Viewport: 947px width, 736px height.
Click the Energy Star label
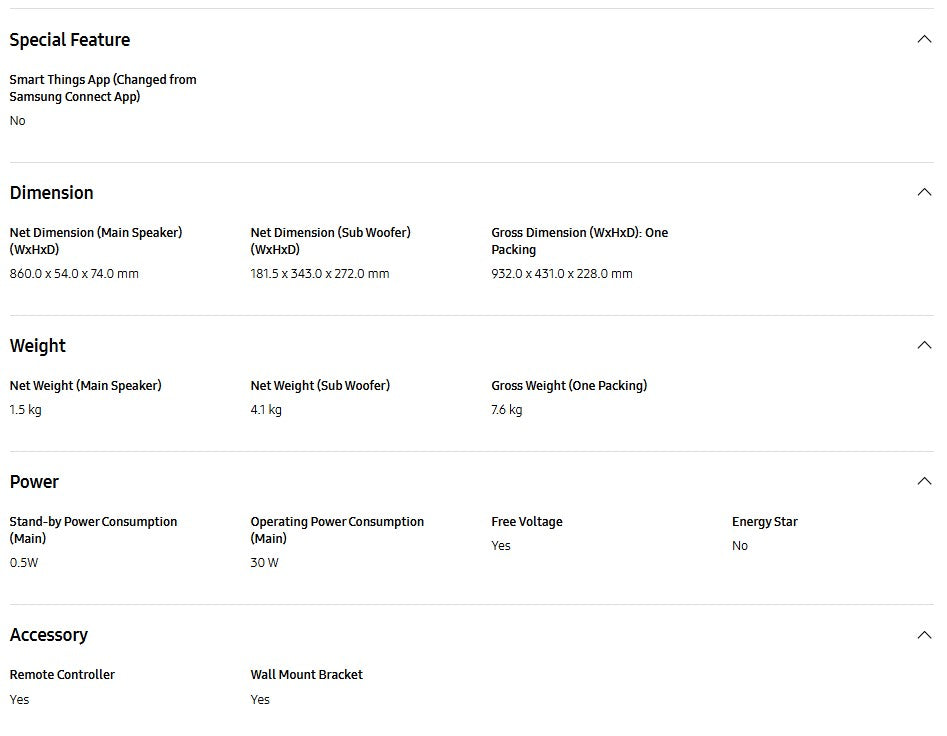coord(765,522)
